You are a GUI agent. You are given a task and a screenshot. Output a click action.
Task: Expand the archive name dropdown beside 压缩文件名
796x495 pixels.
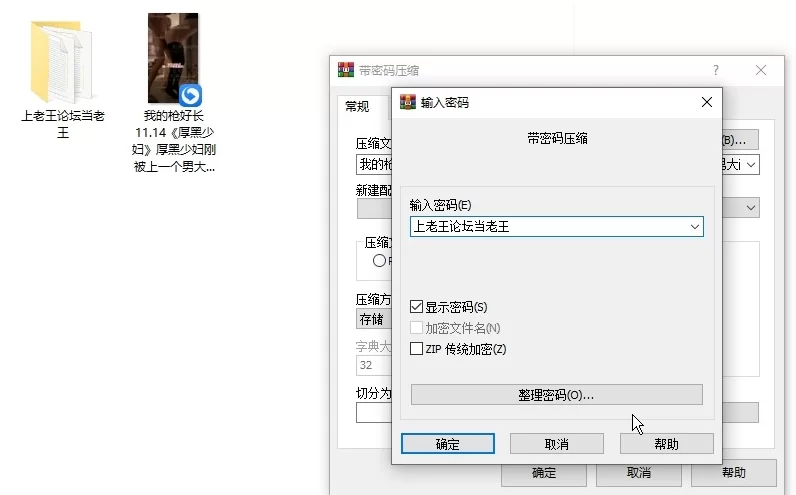coord(750,164)
